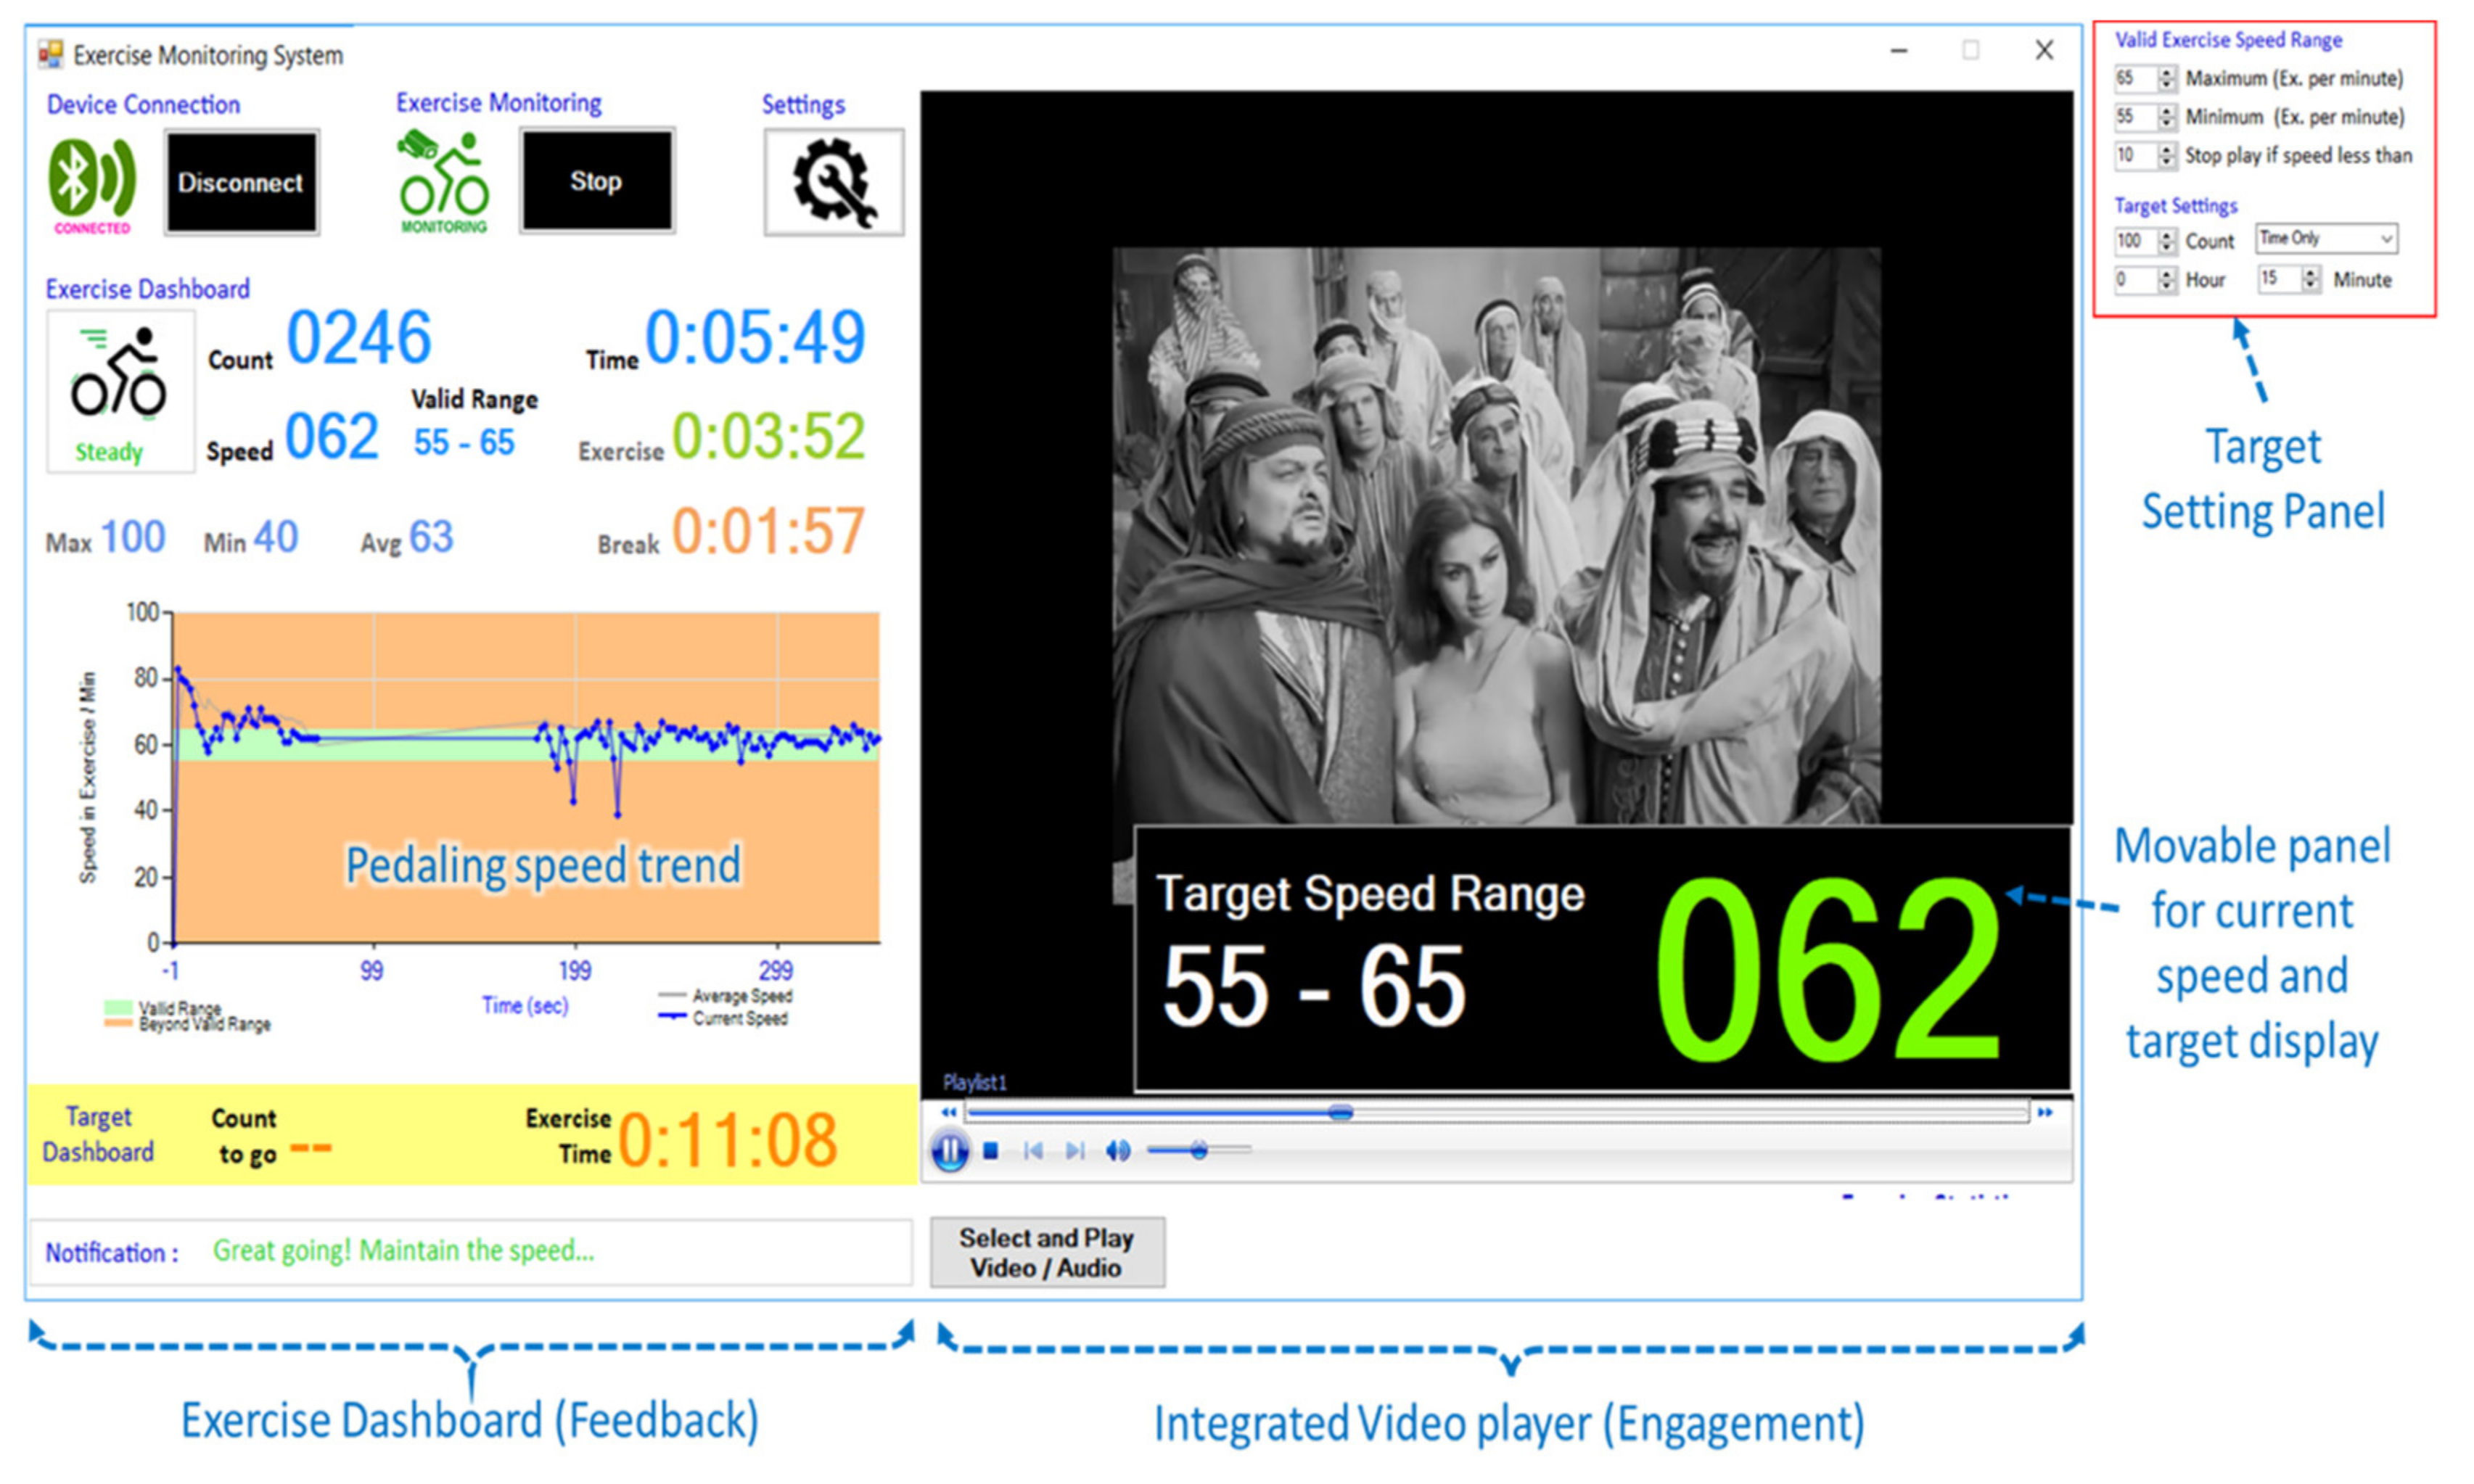2474x1484 pixels.
Task: Click the Speed value 062 in the dashboard
Action: 332,436
